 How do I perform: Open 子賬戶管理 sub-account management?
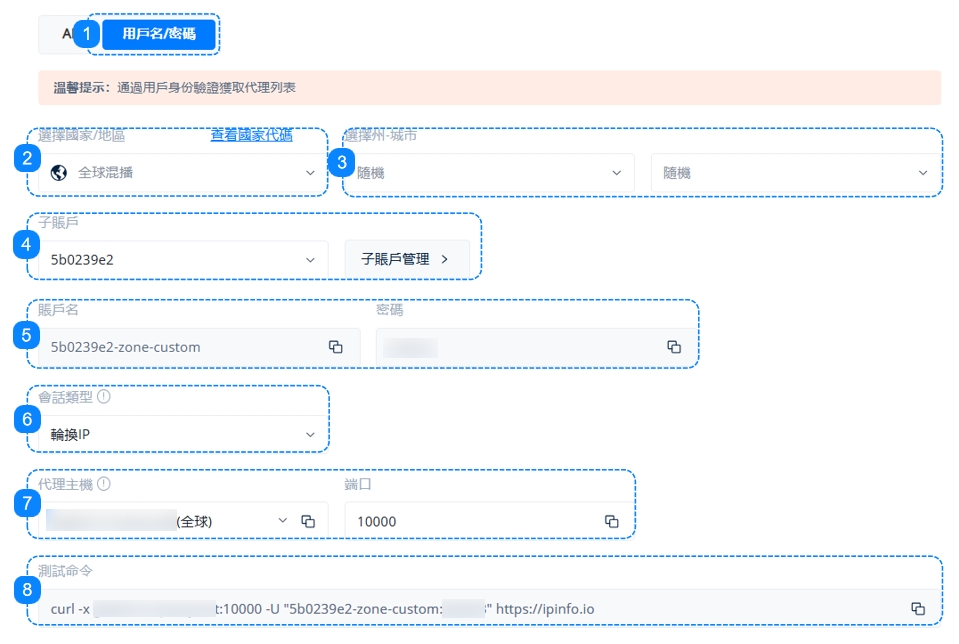pyautogui.click(x=405, y=259)
